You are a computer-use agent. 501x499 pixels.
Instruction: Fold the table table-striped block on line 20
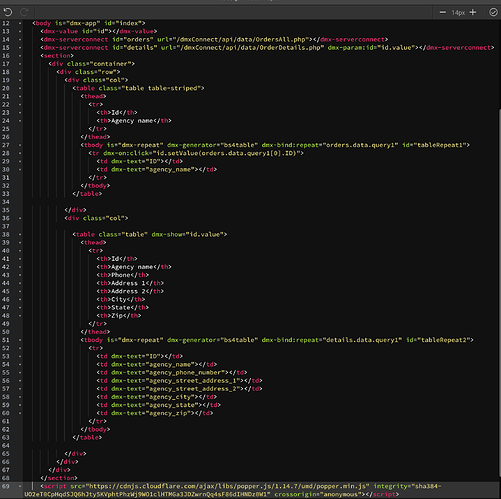20,88
